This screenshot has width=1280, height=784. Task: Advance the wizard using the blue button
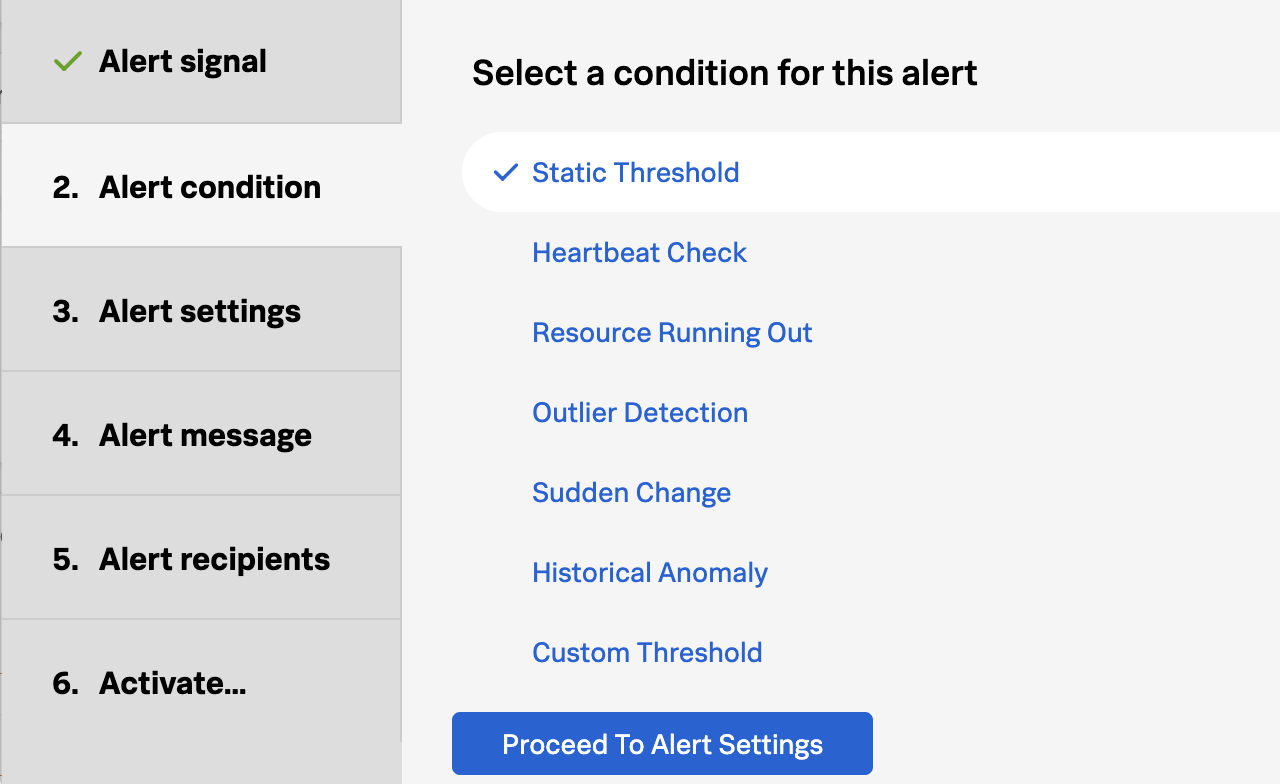(x=662, y=743)
